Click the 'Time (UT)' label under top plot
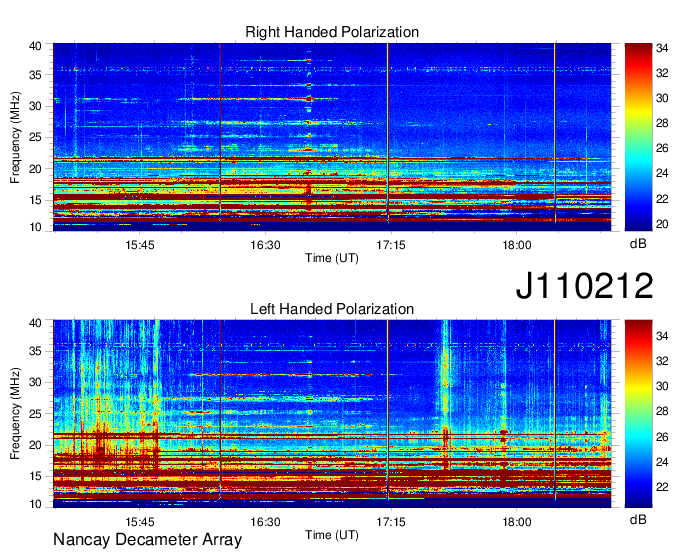This screenshot has height=552, width=680. click(332, 258)
